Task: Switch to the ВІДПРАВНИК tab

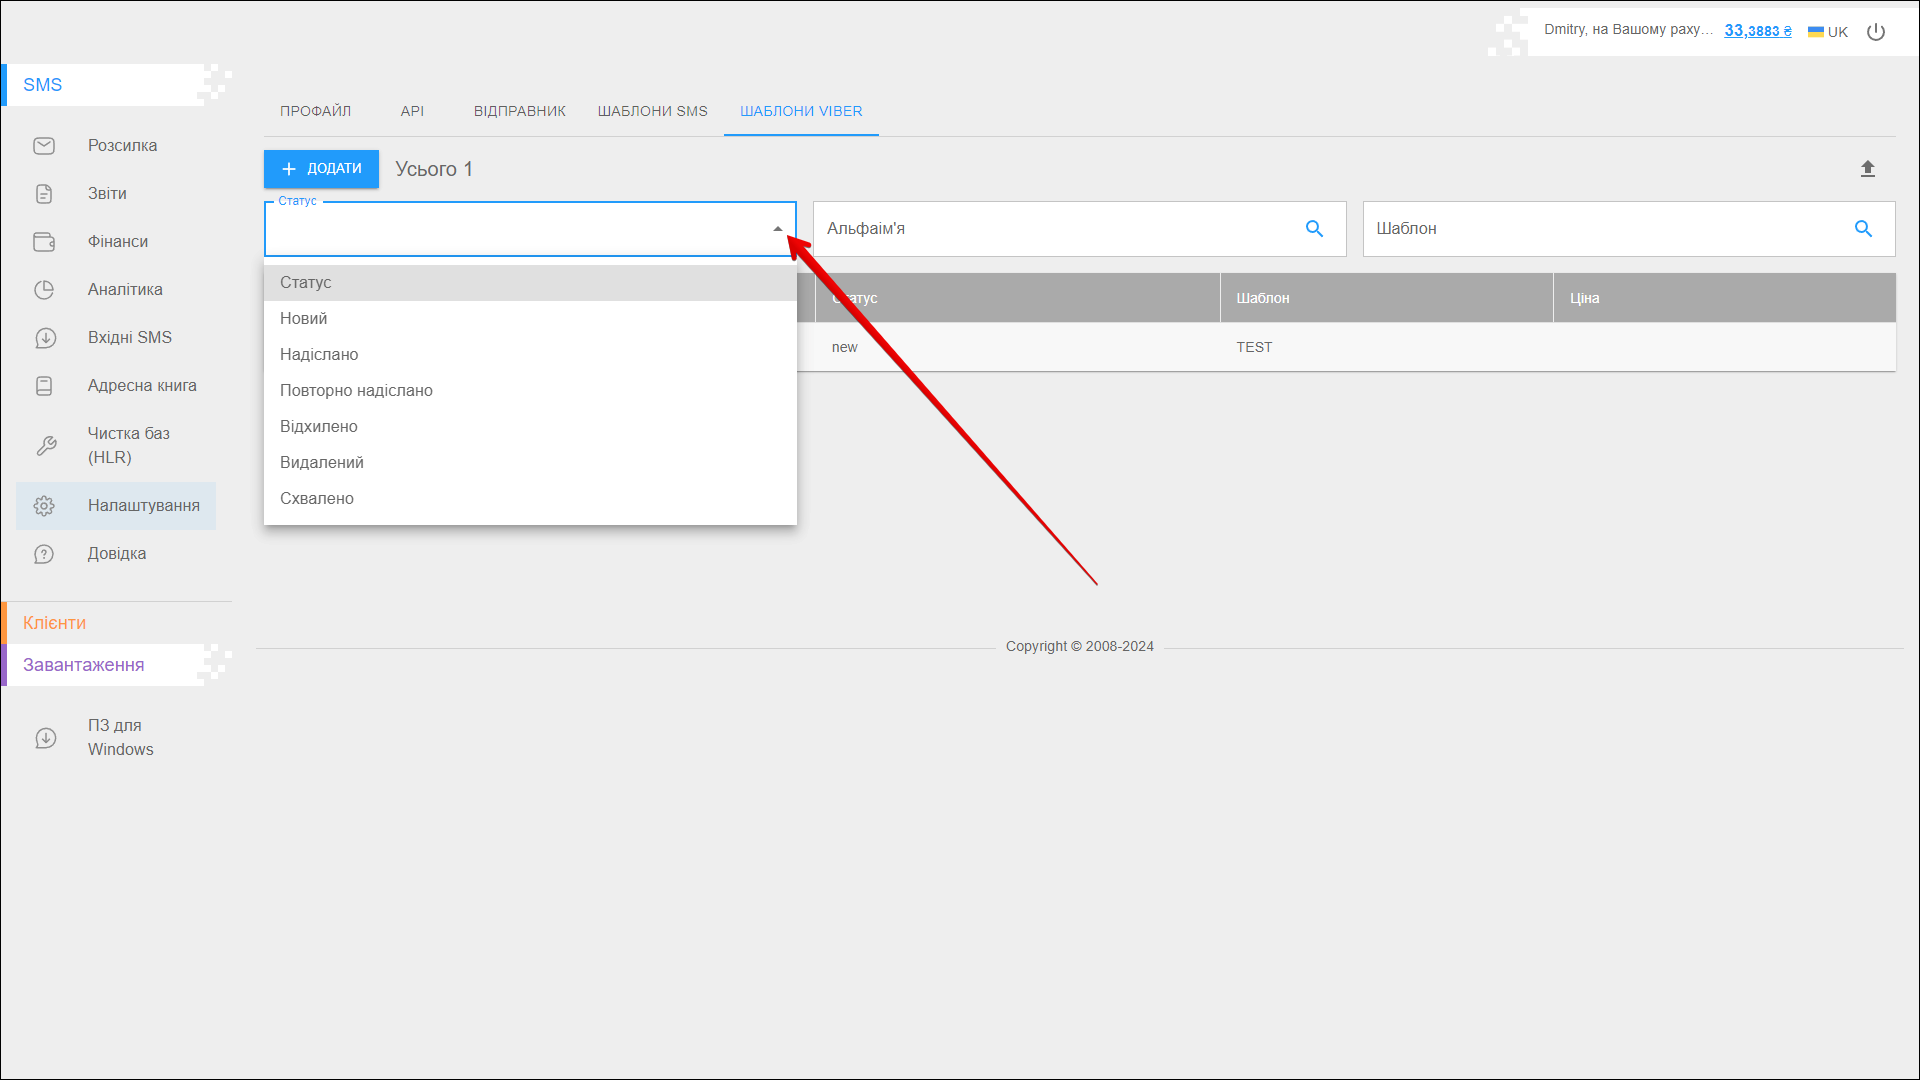Action: coord(519,111)
